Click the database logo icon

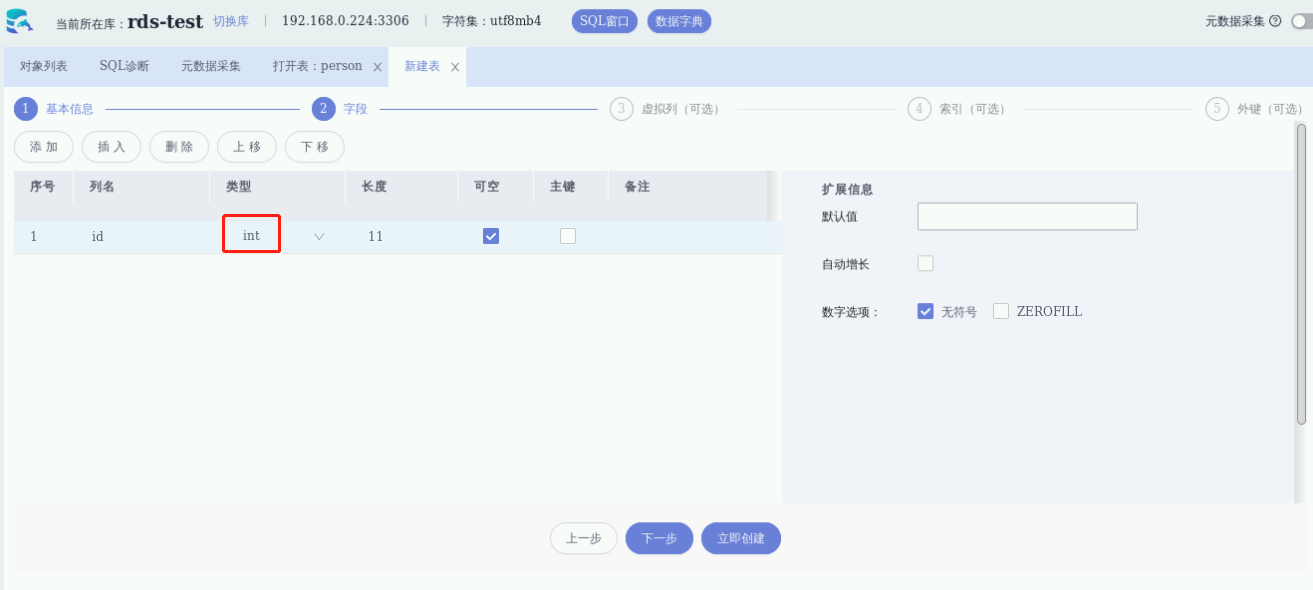tap(19, 20)
